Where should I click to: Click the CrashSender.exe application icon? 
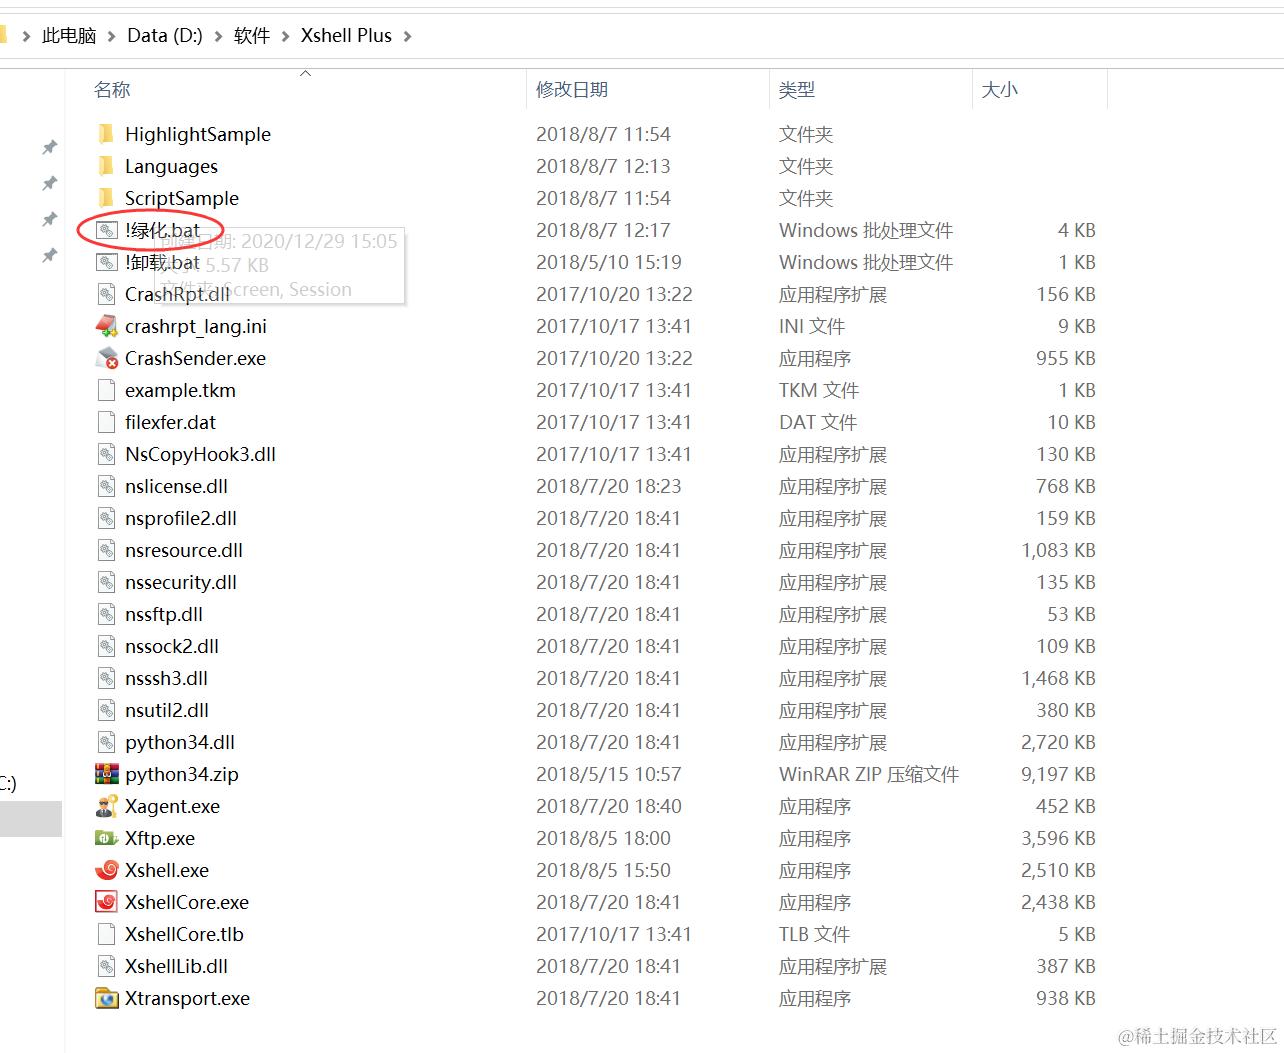pos(106,358)
